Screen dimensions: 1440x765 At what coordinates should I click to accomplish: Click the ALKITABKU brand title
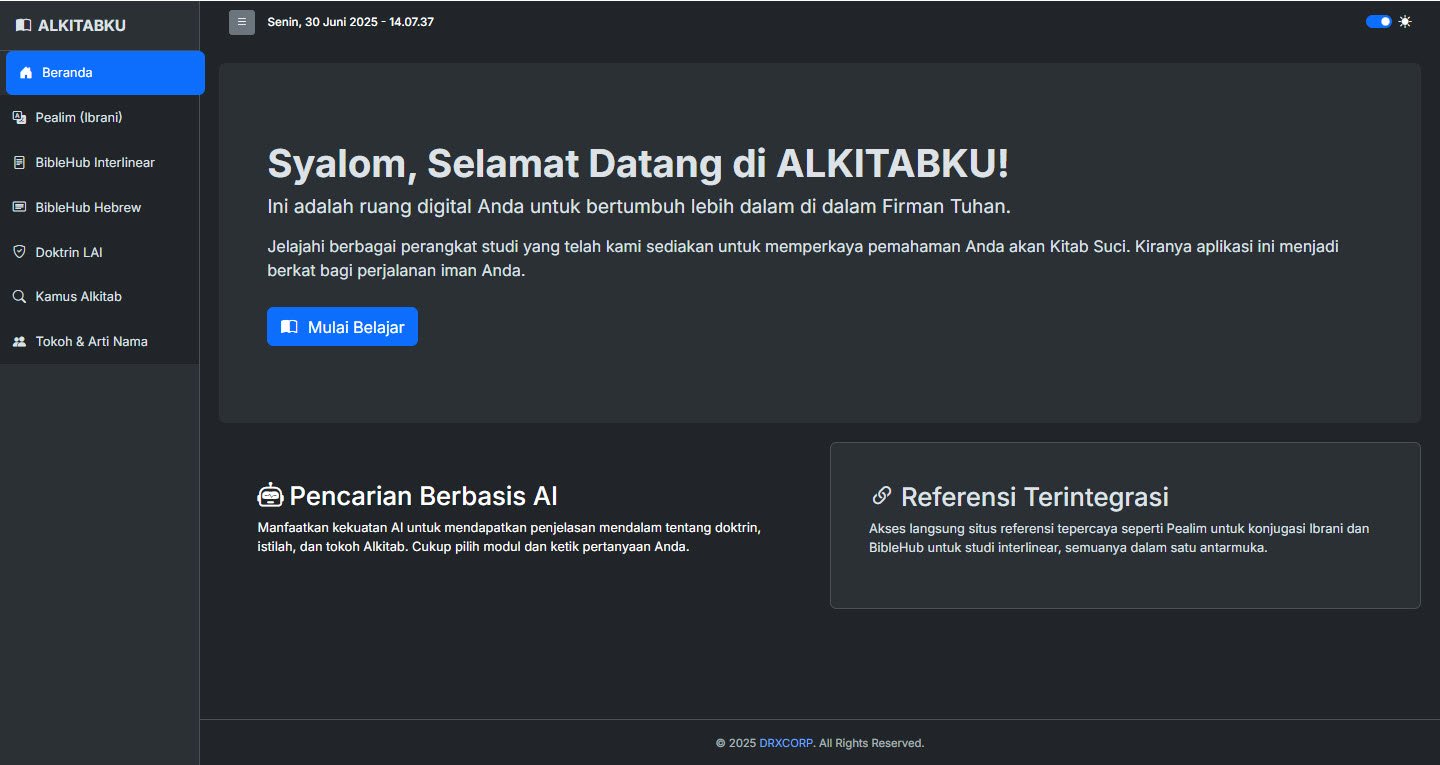[82, 25]
